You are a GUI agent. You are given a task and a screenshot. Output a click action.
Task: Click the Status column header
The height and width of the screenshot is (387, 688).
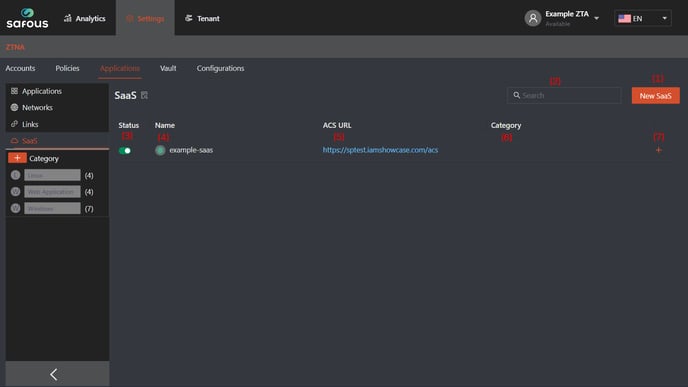click(129, 125)
